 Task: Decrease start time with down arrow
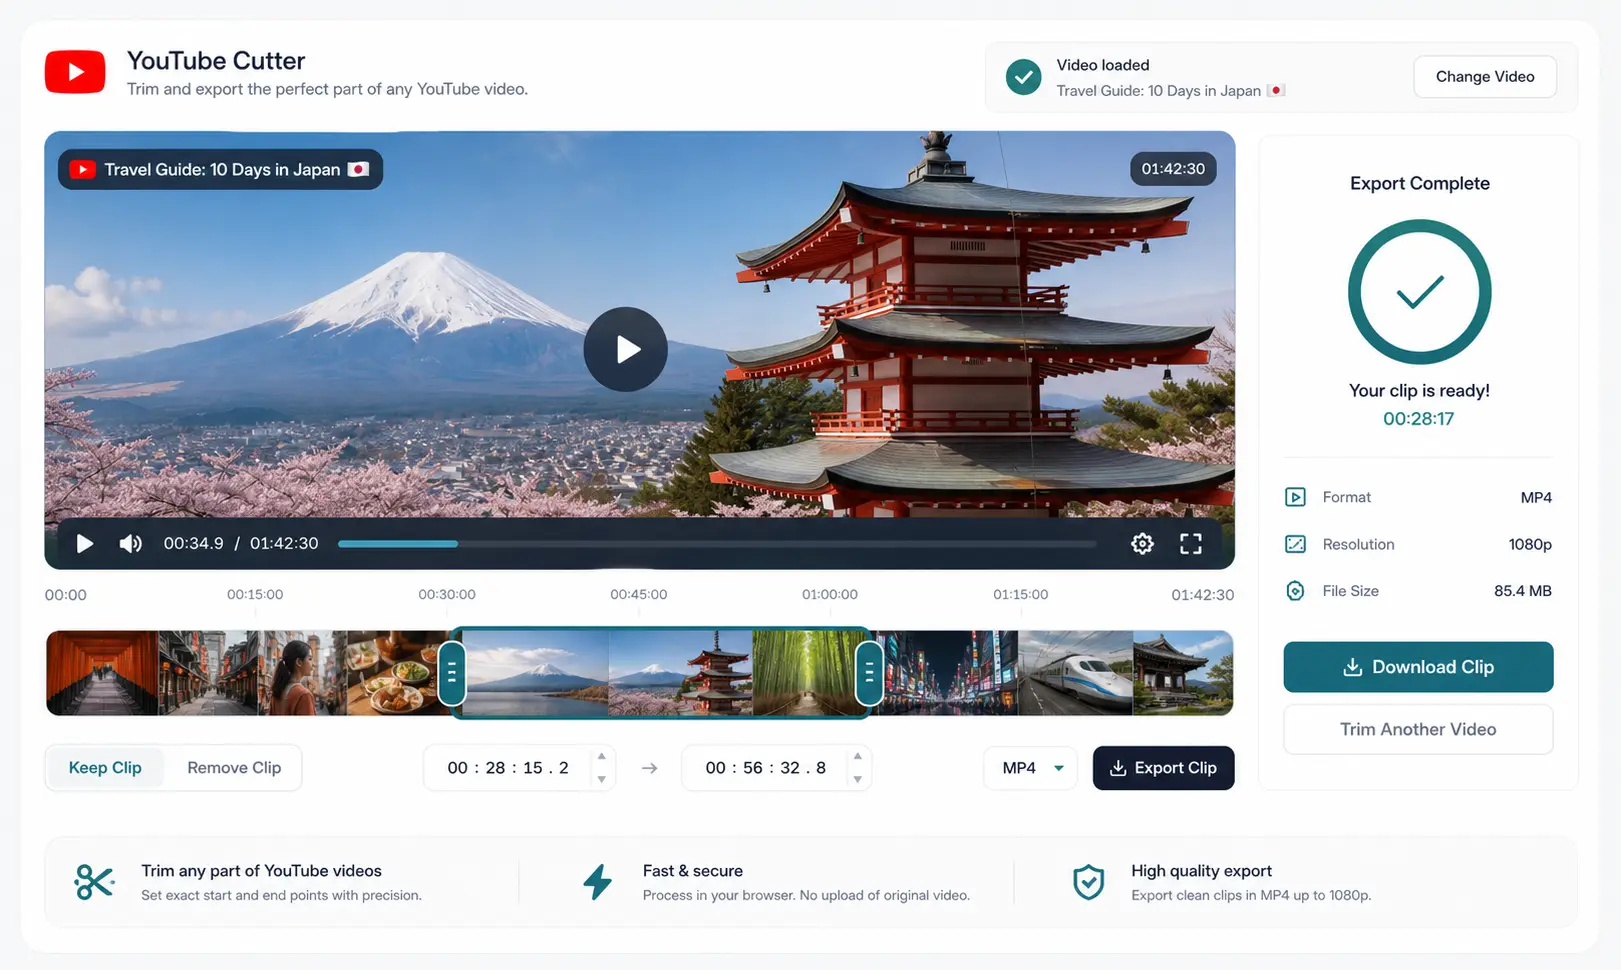(601, 779)
